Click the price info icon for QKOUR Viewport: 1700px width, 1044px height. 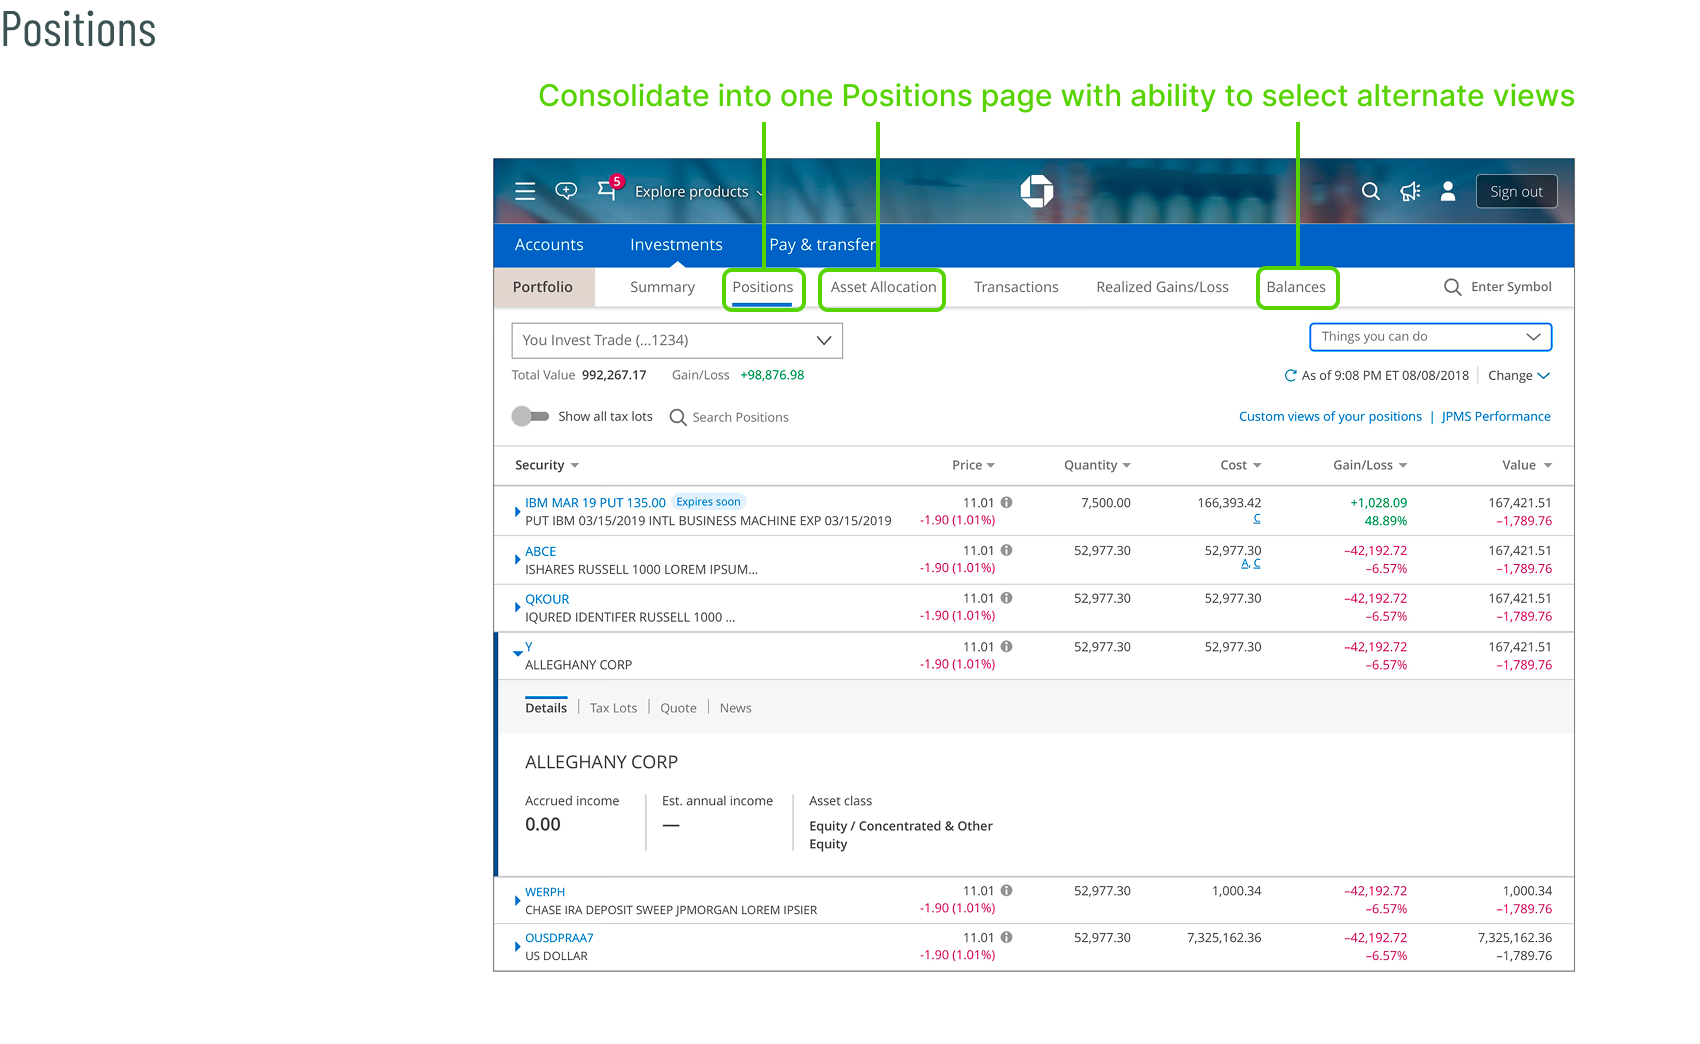1007,598
